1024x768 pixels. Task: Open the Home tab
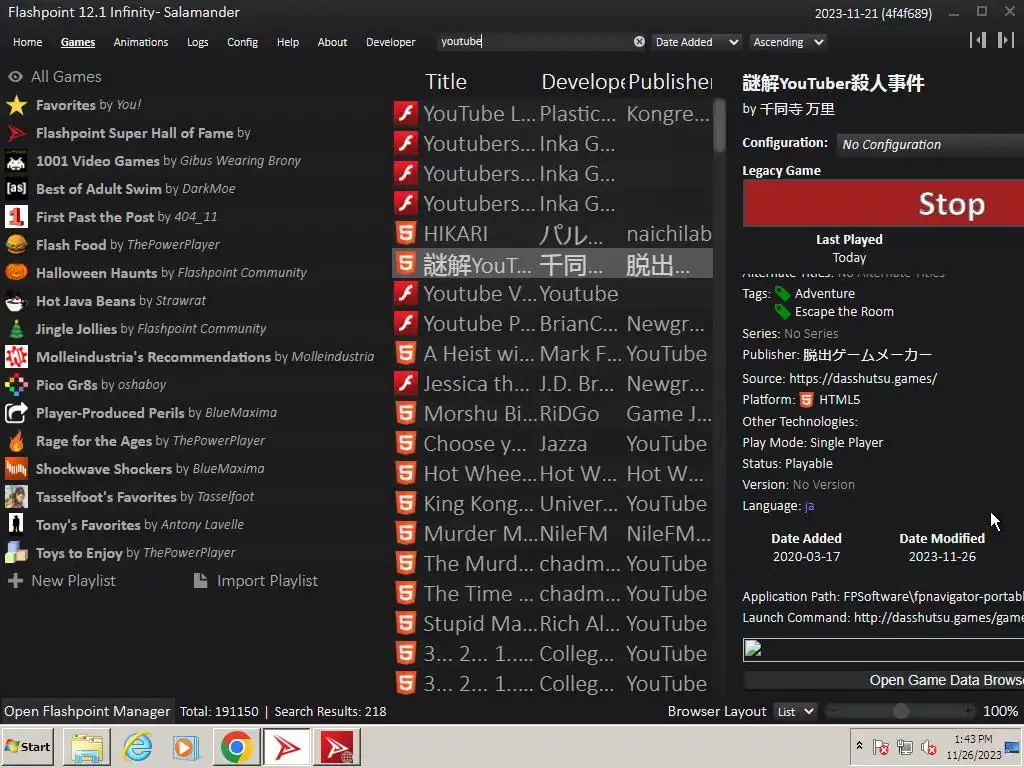coord(27,42)
